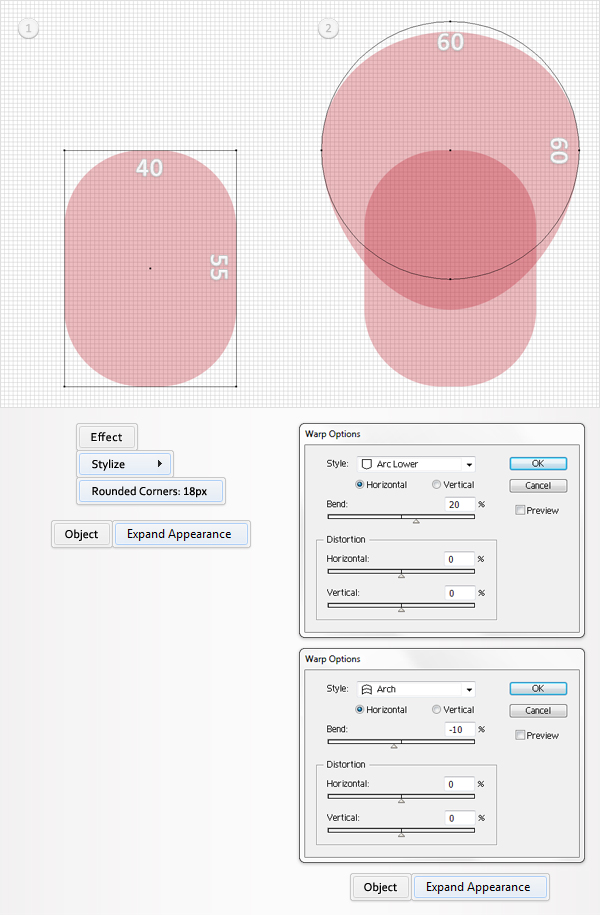Image resolution: width=600 pixels, height=915 pixels.
Task: Click Cancel in Arch Warp Options
Action: (538, 711)
